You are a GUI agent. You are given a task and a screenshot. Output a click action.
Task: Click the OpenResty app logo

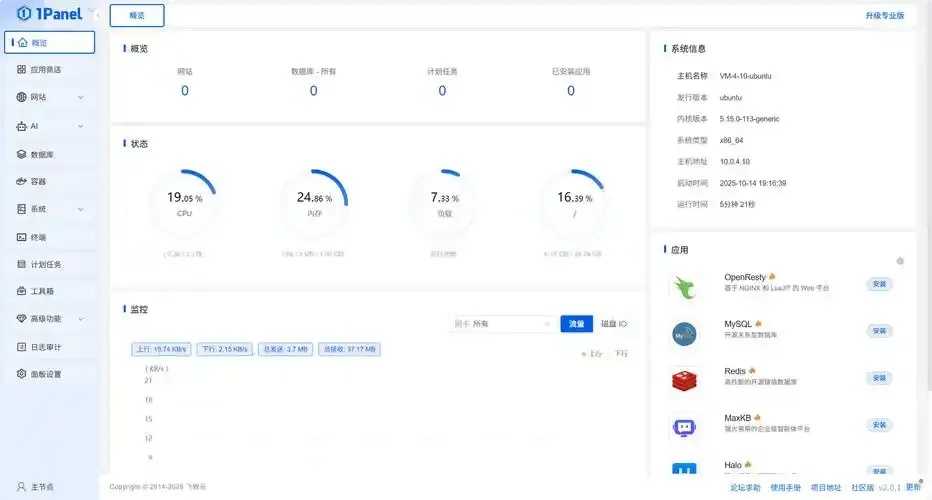[x=684, y=287]
